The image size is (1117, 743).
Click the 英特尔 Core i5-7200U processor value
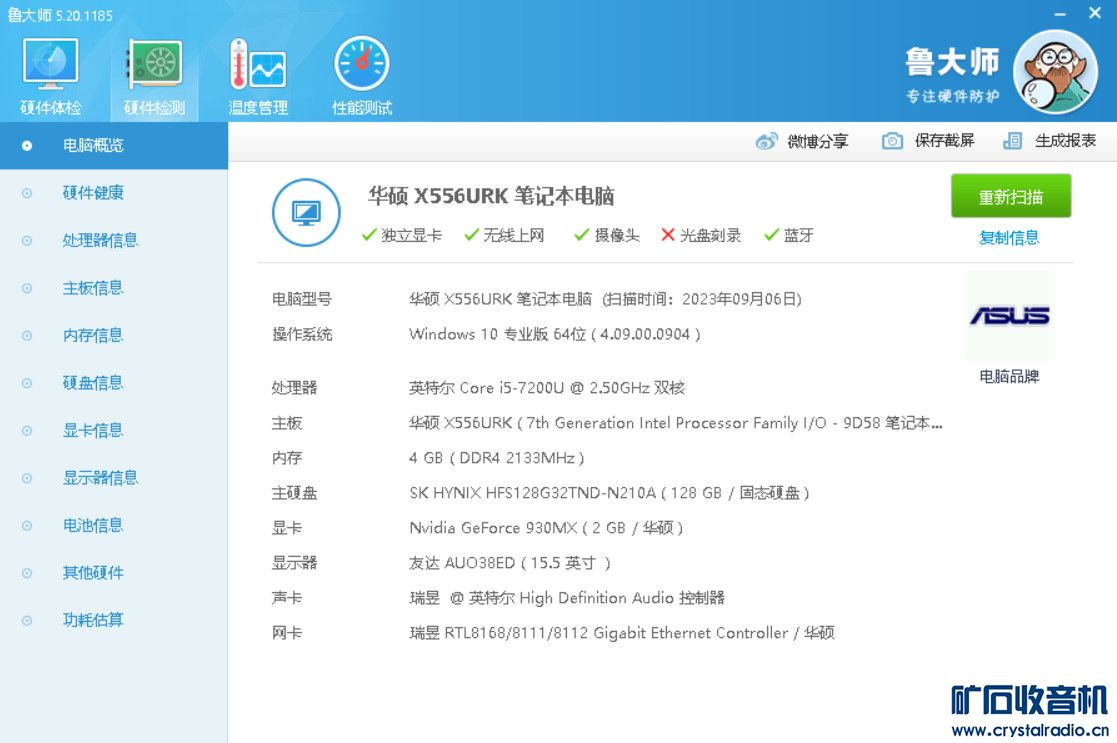tap(546, 388)
